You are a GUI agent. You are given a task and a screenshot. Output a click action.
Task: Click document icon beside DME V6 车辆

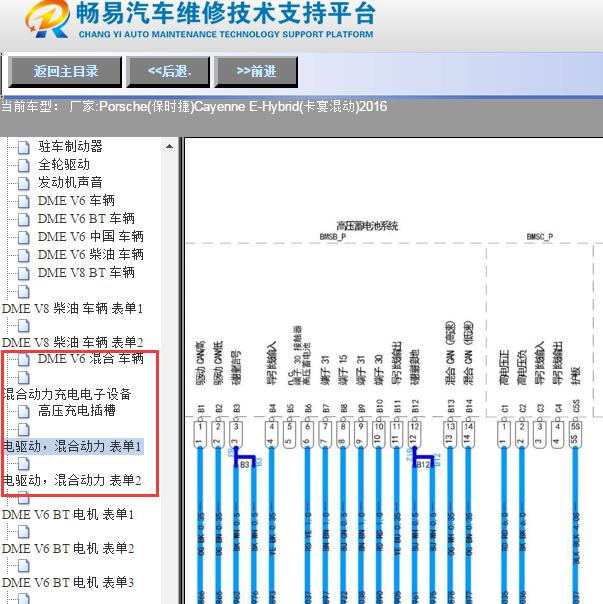[24, 201]
